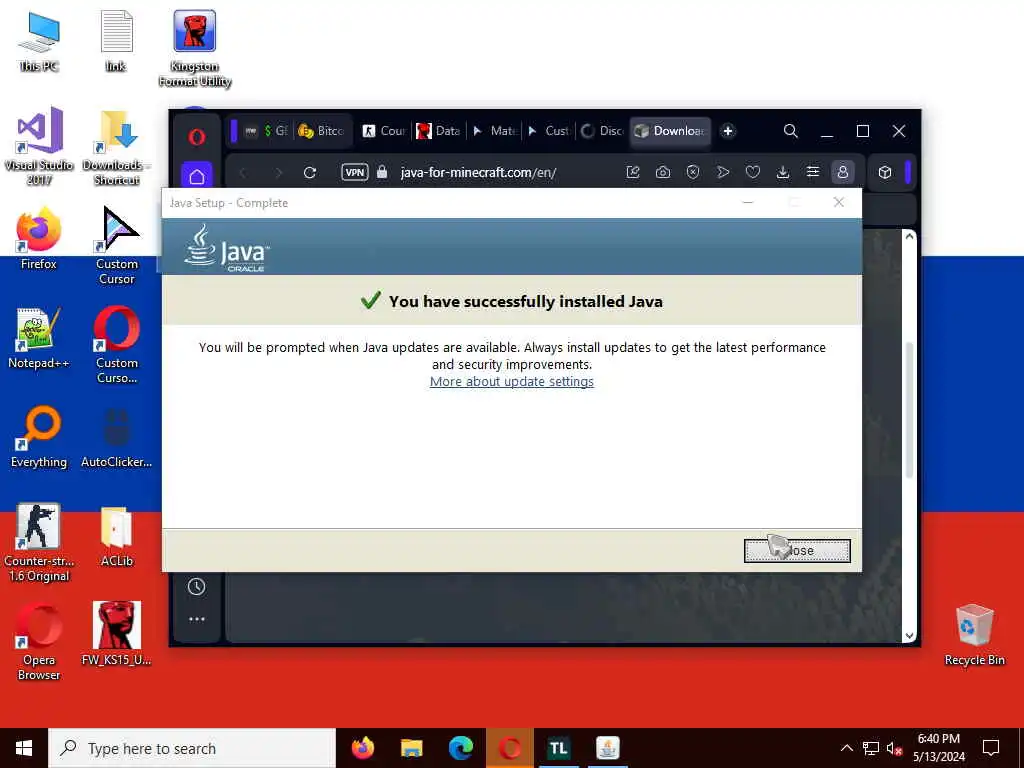1024x768 pixels.
Task: Open the downloads icon in Opera toolbar
Action: (782, 172)
